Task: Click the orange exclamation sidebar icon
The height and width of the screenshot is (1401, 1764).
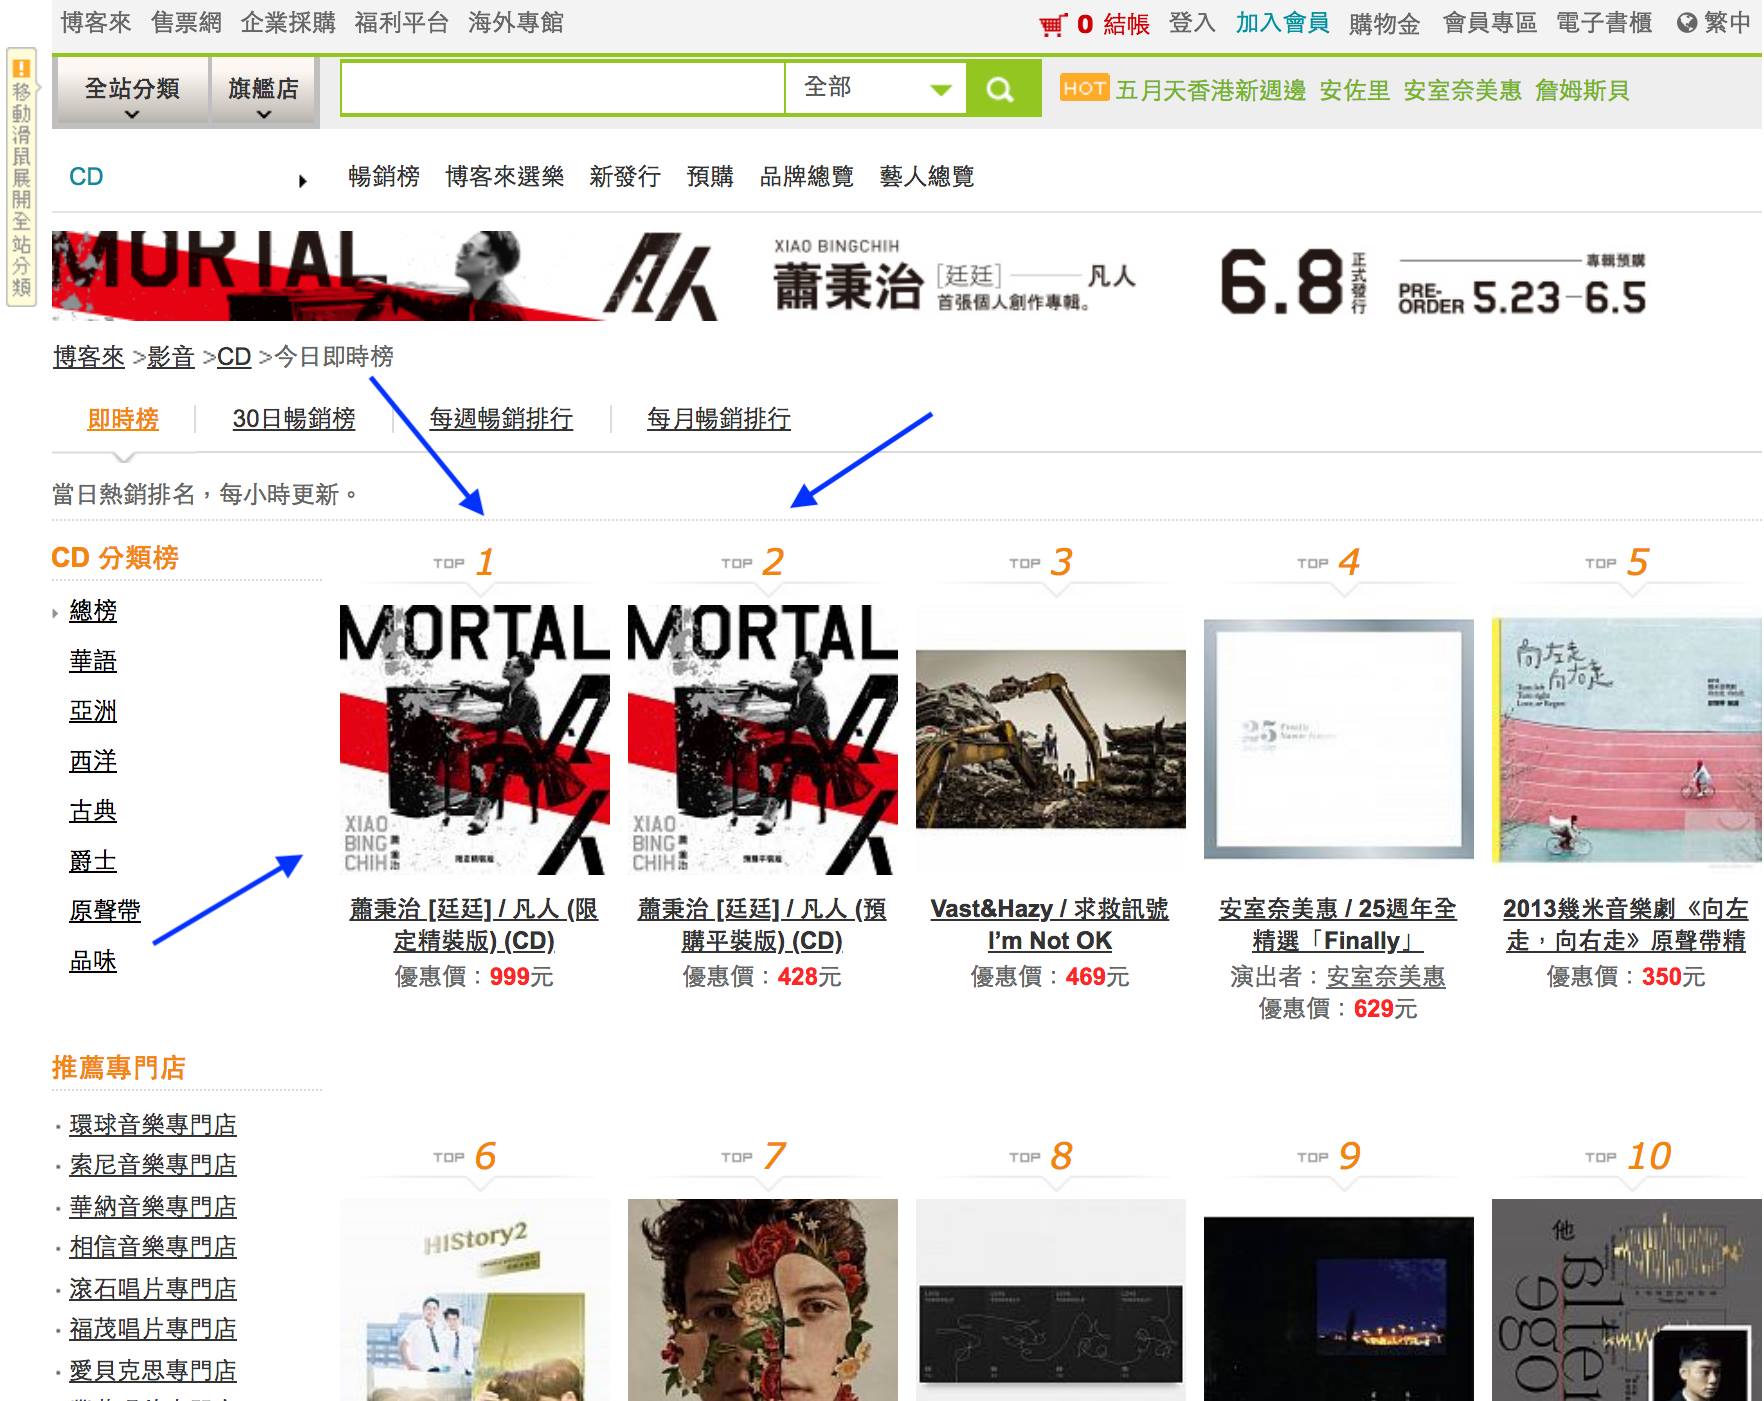Action: tap(21, 69)
